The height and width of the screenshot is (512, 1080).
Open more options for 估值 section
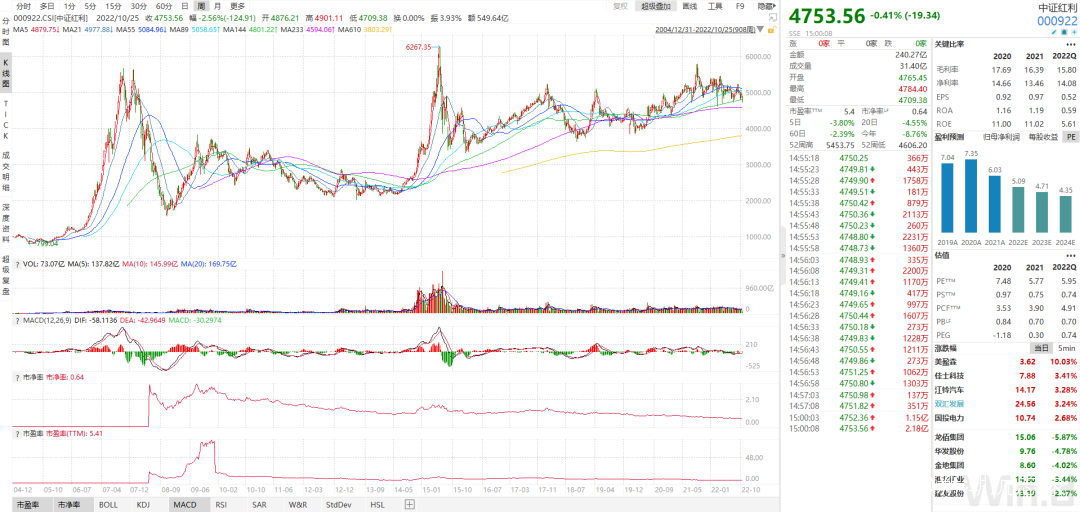[x=1070, y=254]
